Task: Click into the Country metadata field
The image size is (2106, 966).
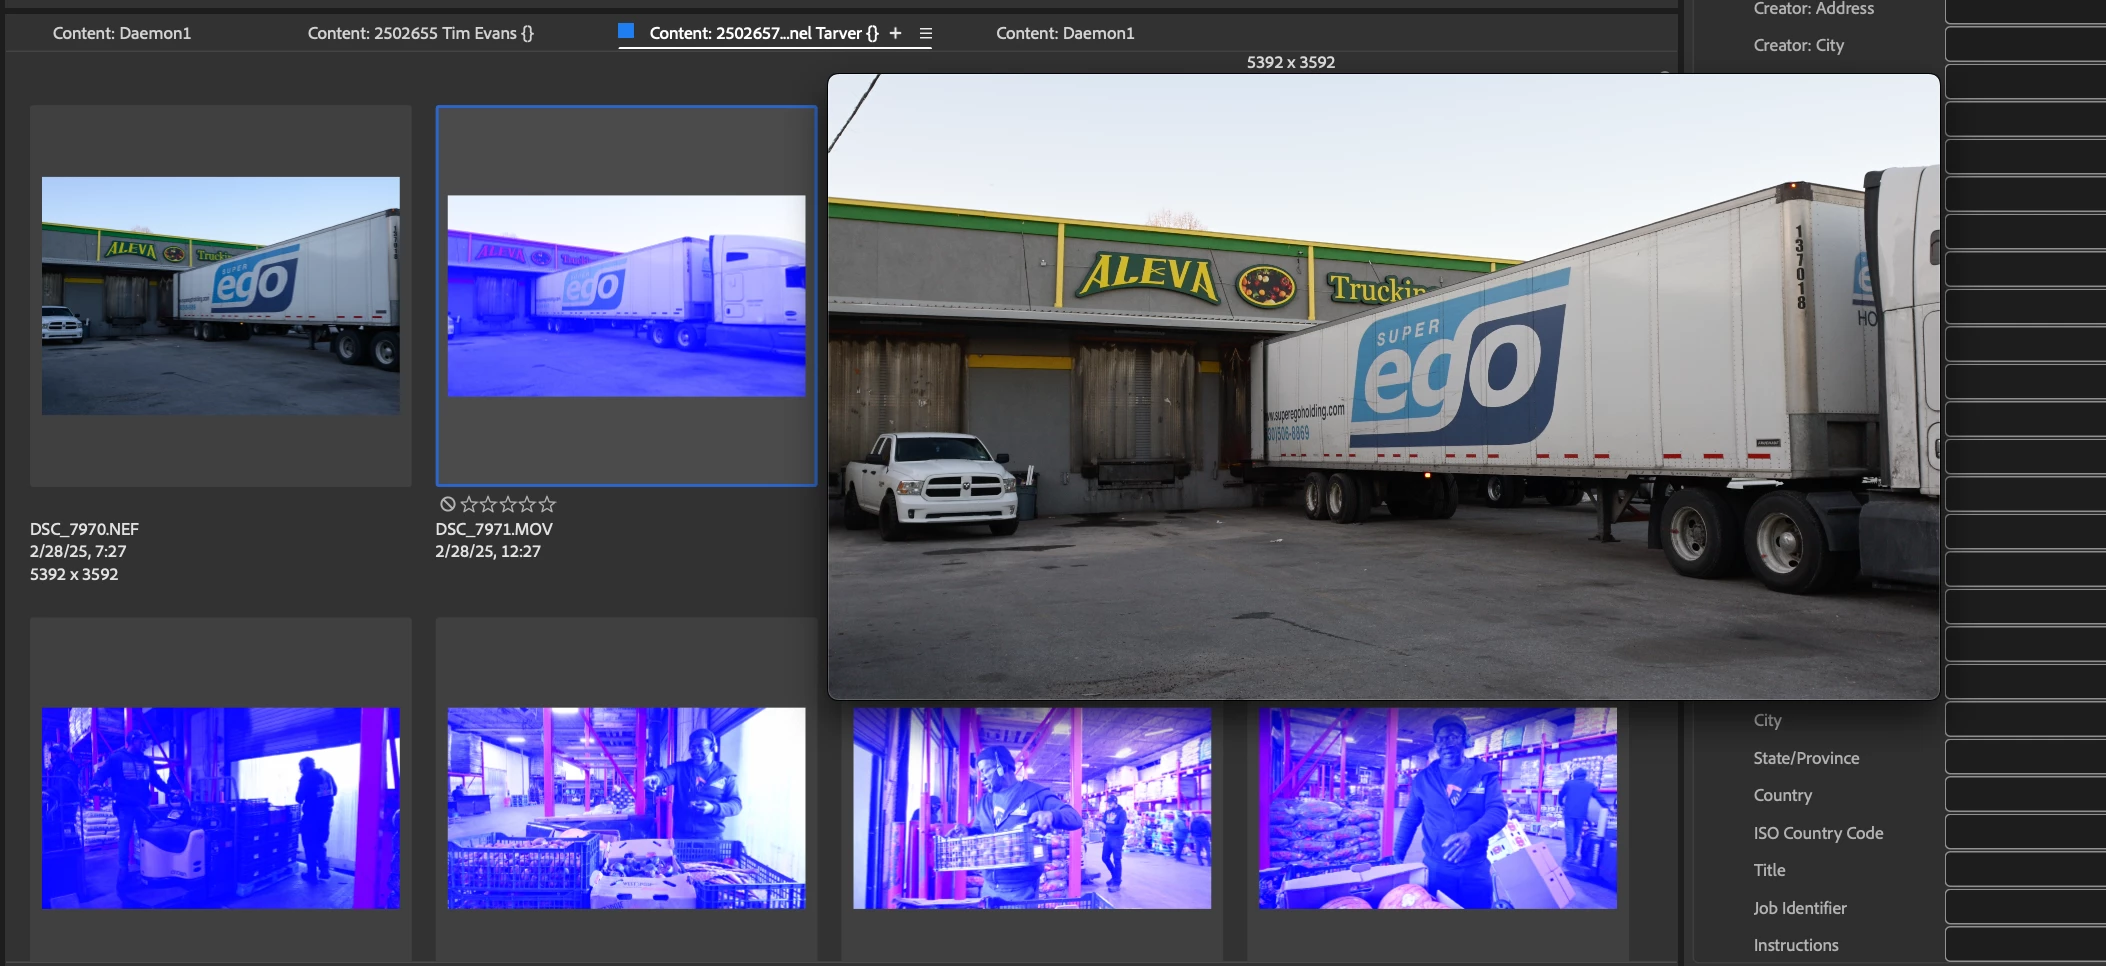Action: pyautogui.click(x=2025, y=795)
